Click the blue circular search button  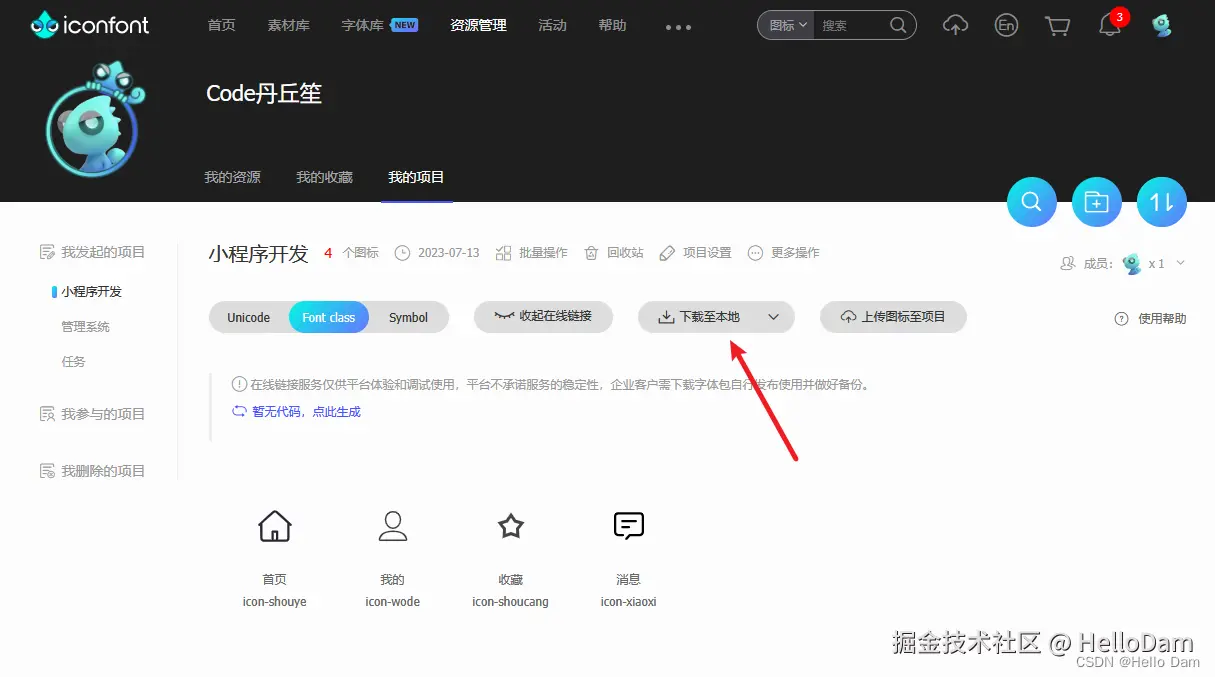tap(1031, 202)
